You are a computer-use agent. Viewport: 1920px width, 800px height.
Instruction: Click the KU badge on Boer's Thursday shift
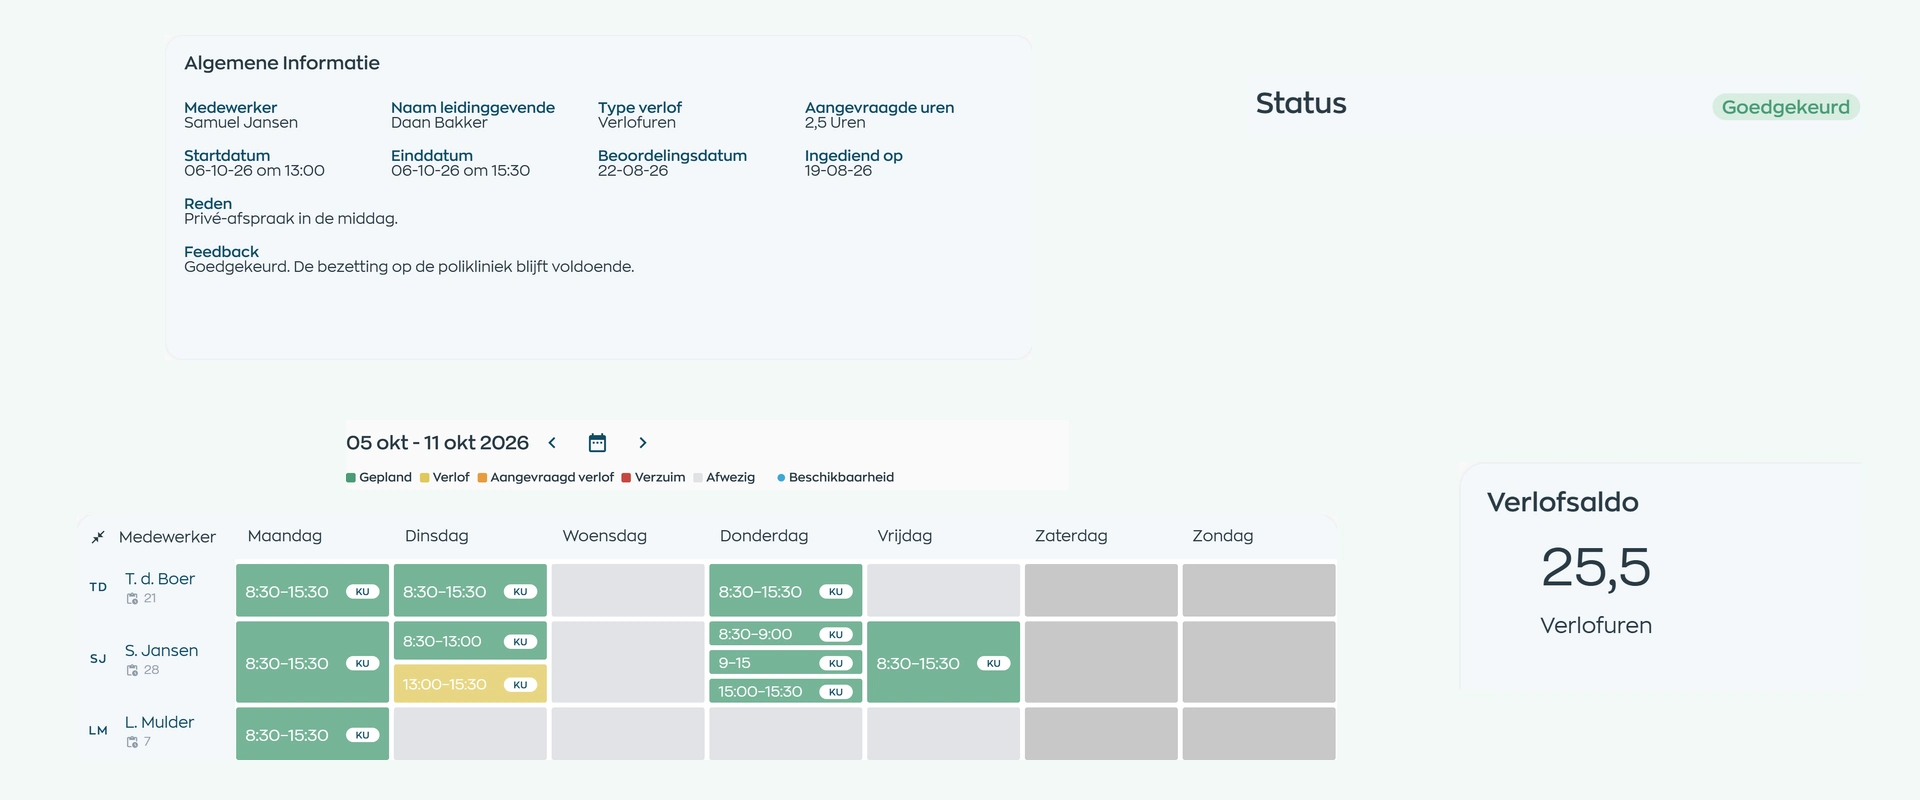pyautogui.click(x=836, y=592)
